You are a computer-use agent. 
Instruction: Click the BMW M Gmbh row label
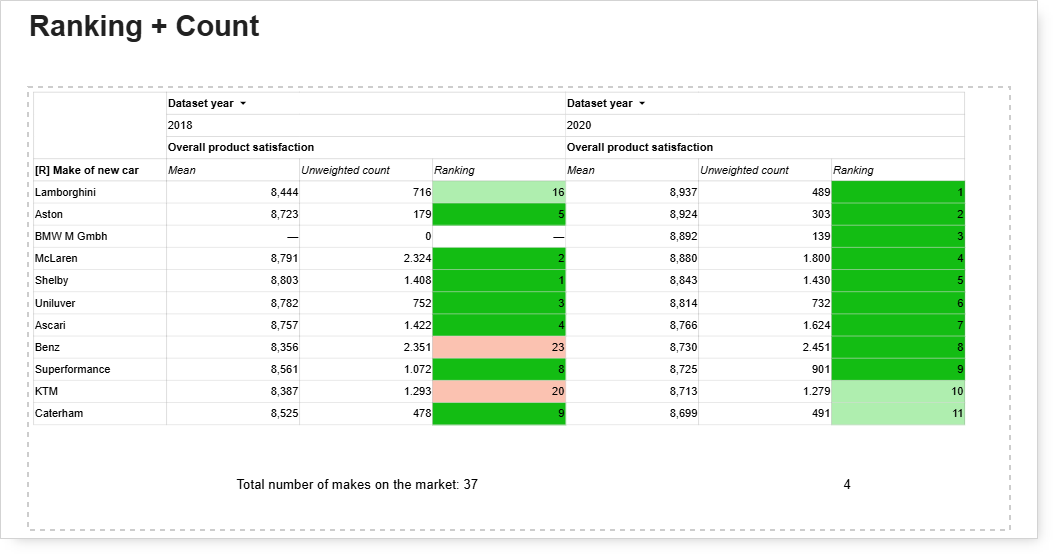[71, 236]
